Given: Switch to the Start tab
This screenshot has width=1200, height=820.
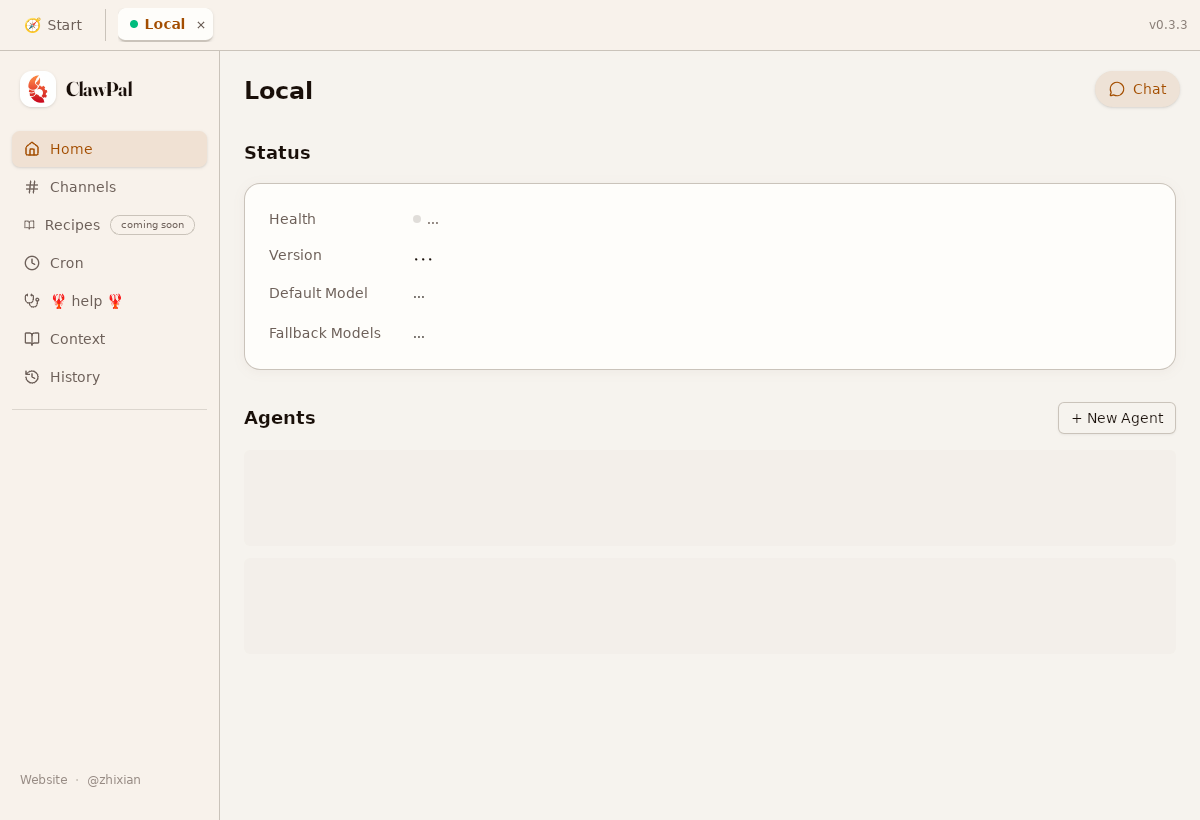Looking at the screenshot, I should 54,25.
